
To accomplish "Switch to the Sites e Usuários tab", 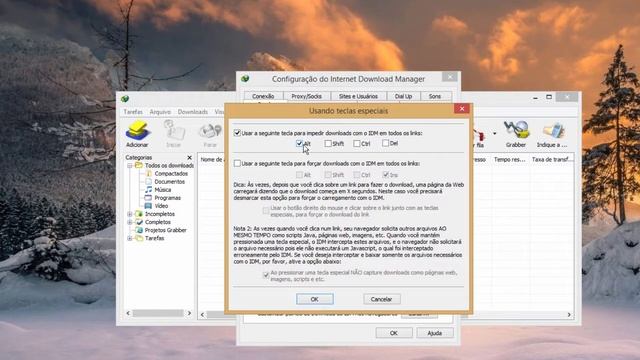I will pyautogui.click(x=358, y=96).
